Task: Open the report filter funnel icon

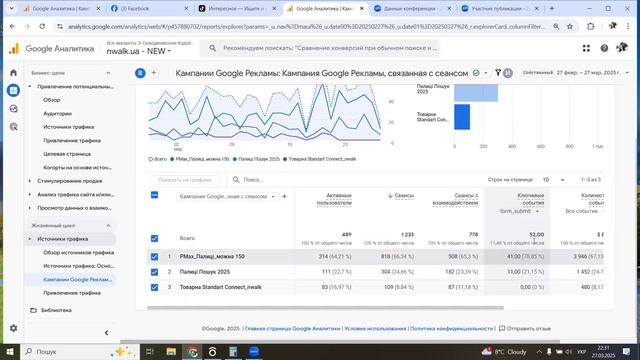Action: tap(498, 73)
